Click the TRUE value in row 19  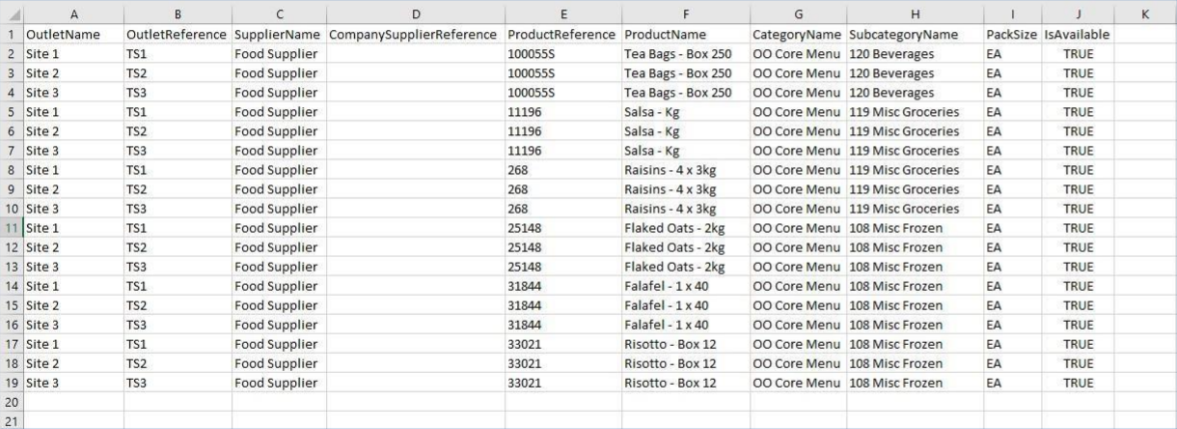click(x=1078, y=382)
